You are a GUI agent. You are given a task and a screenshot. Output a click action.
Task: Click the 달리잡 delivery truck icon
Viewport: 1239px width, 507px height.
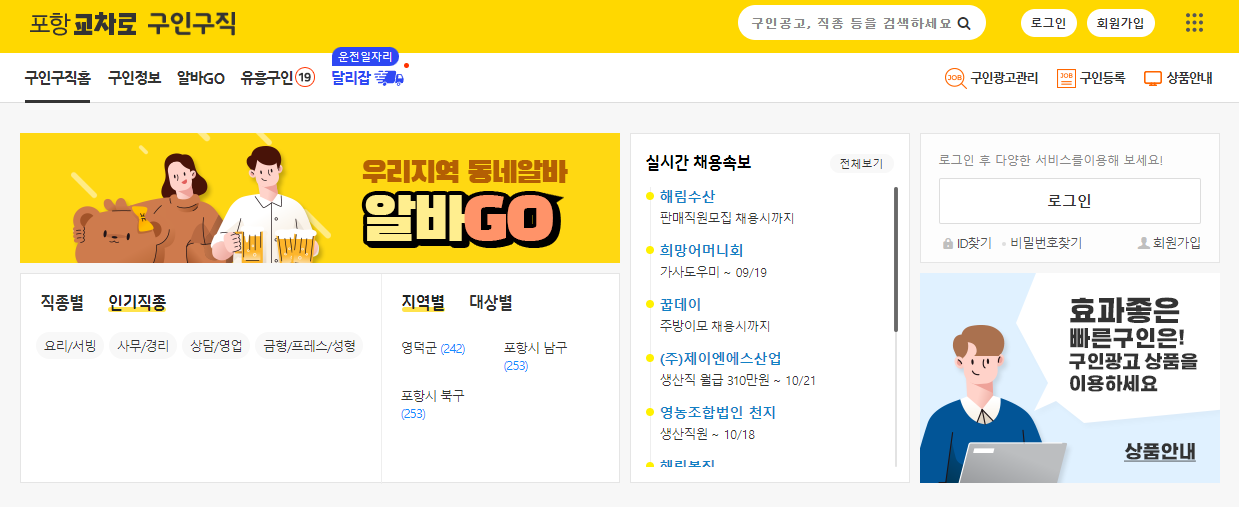(x=389, y=78)
